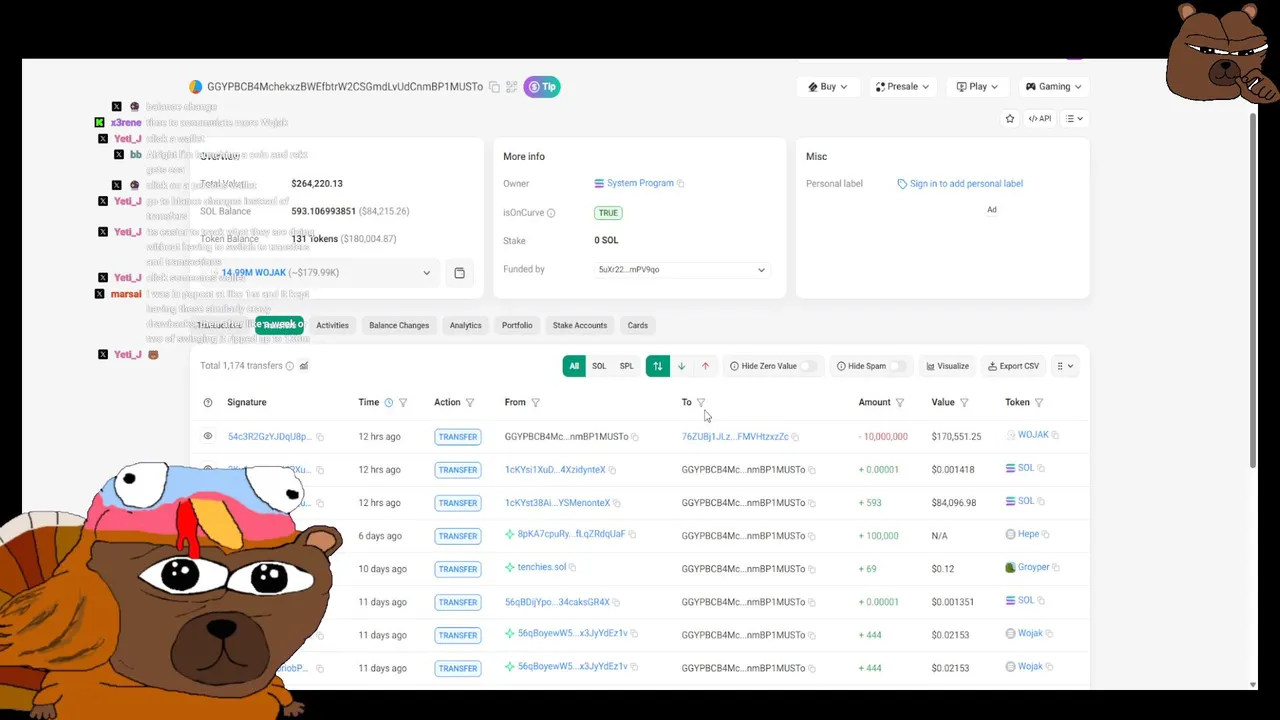Filter to outgoing transfers with red up arrow
The height and width of the screenshot is (720, 1280).
point(705,366)
